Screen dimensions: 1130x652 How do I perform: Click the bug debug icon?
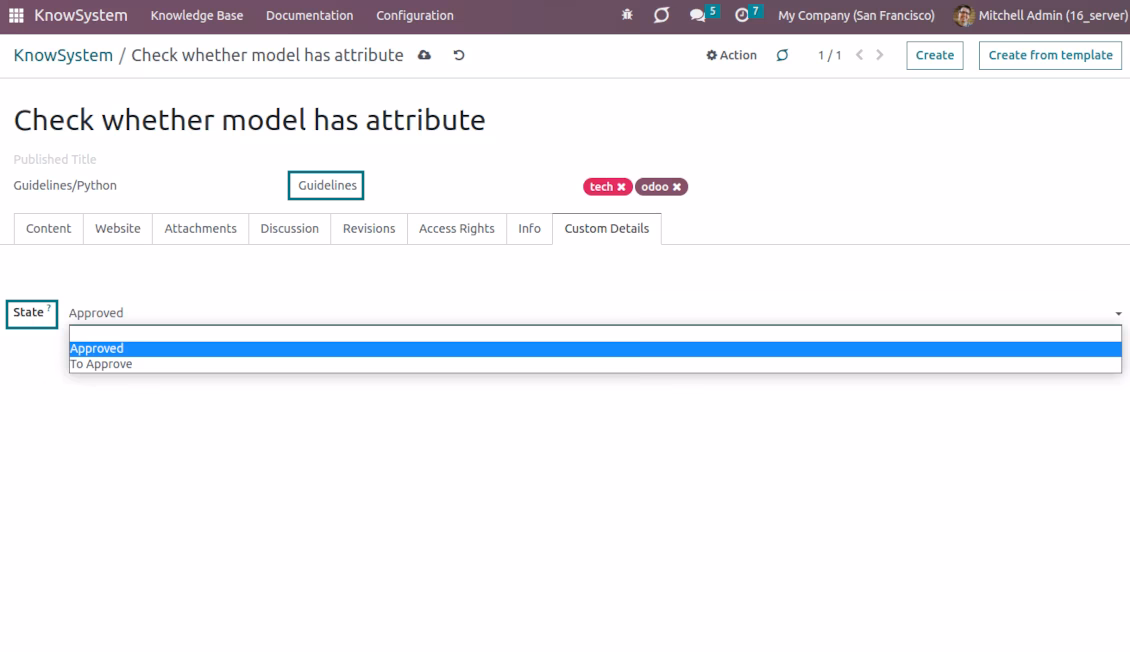pyautogui.click(x=627, y=15)
